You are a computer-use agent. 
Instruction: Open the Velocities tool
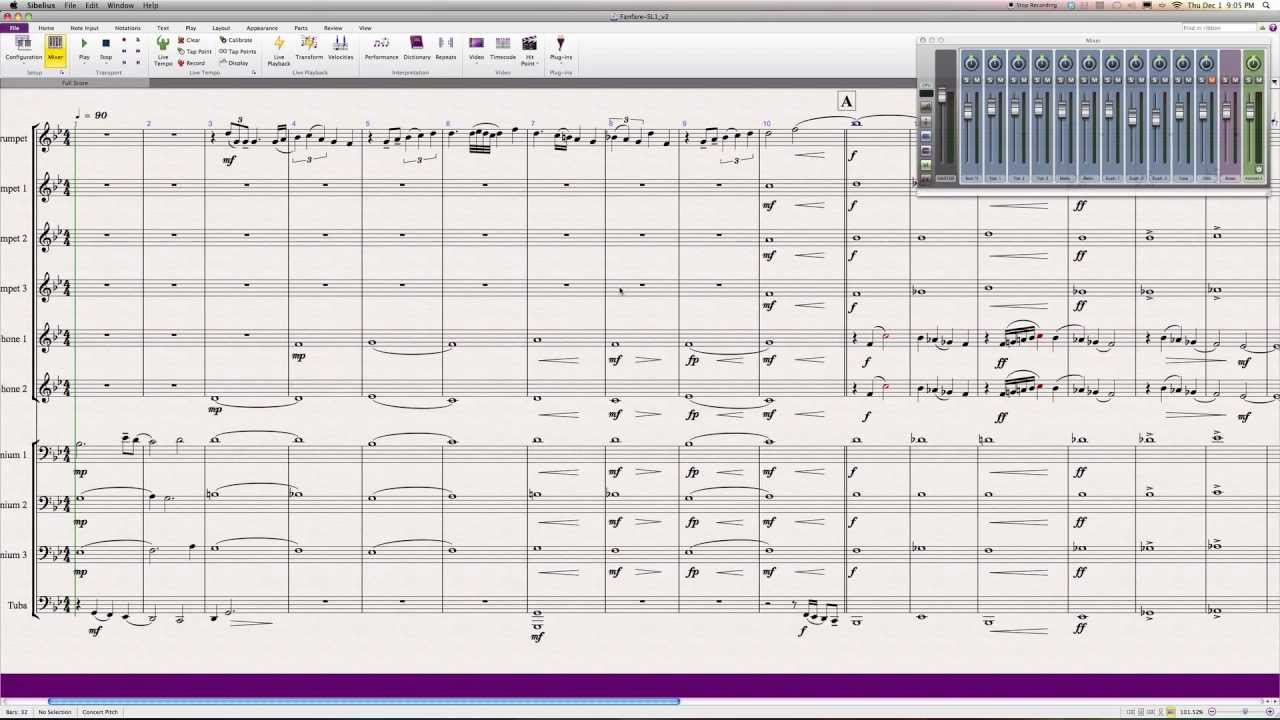click(340, 48)
